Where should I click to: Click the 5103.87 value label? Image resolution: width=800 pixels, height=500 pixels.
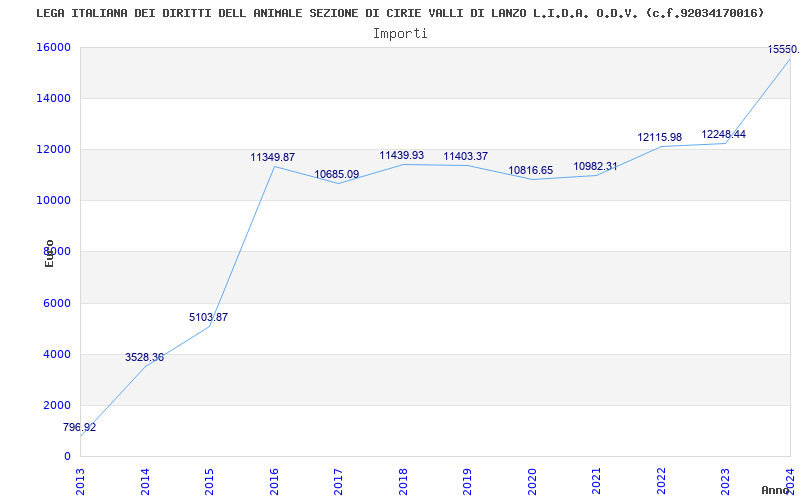(x=208, y=317)
